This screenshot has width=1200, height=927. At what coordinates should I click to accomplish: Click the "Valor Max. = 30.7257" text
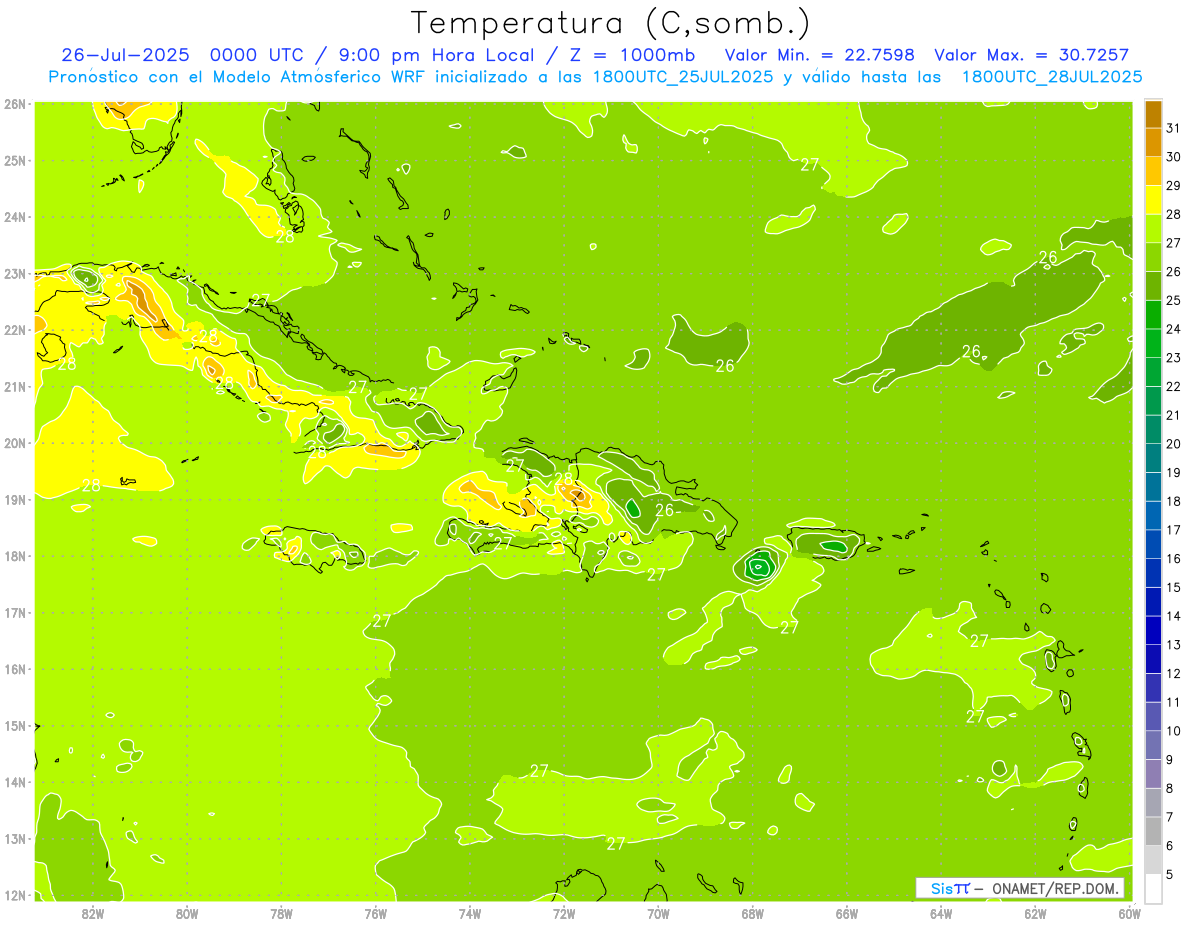coord(1031,55)
